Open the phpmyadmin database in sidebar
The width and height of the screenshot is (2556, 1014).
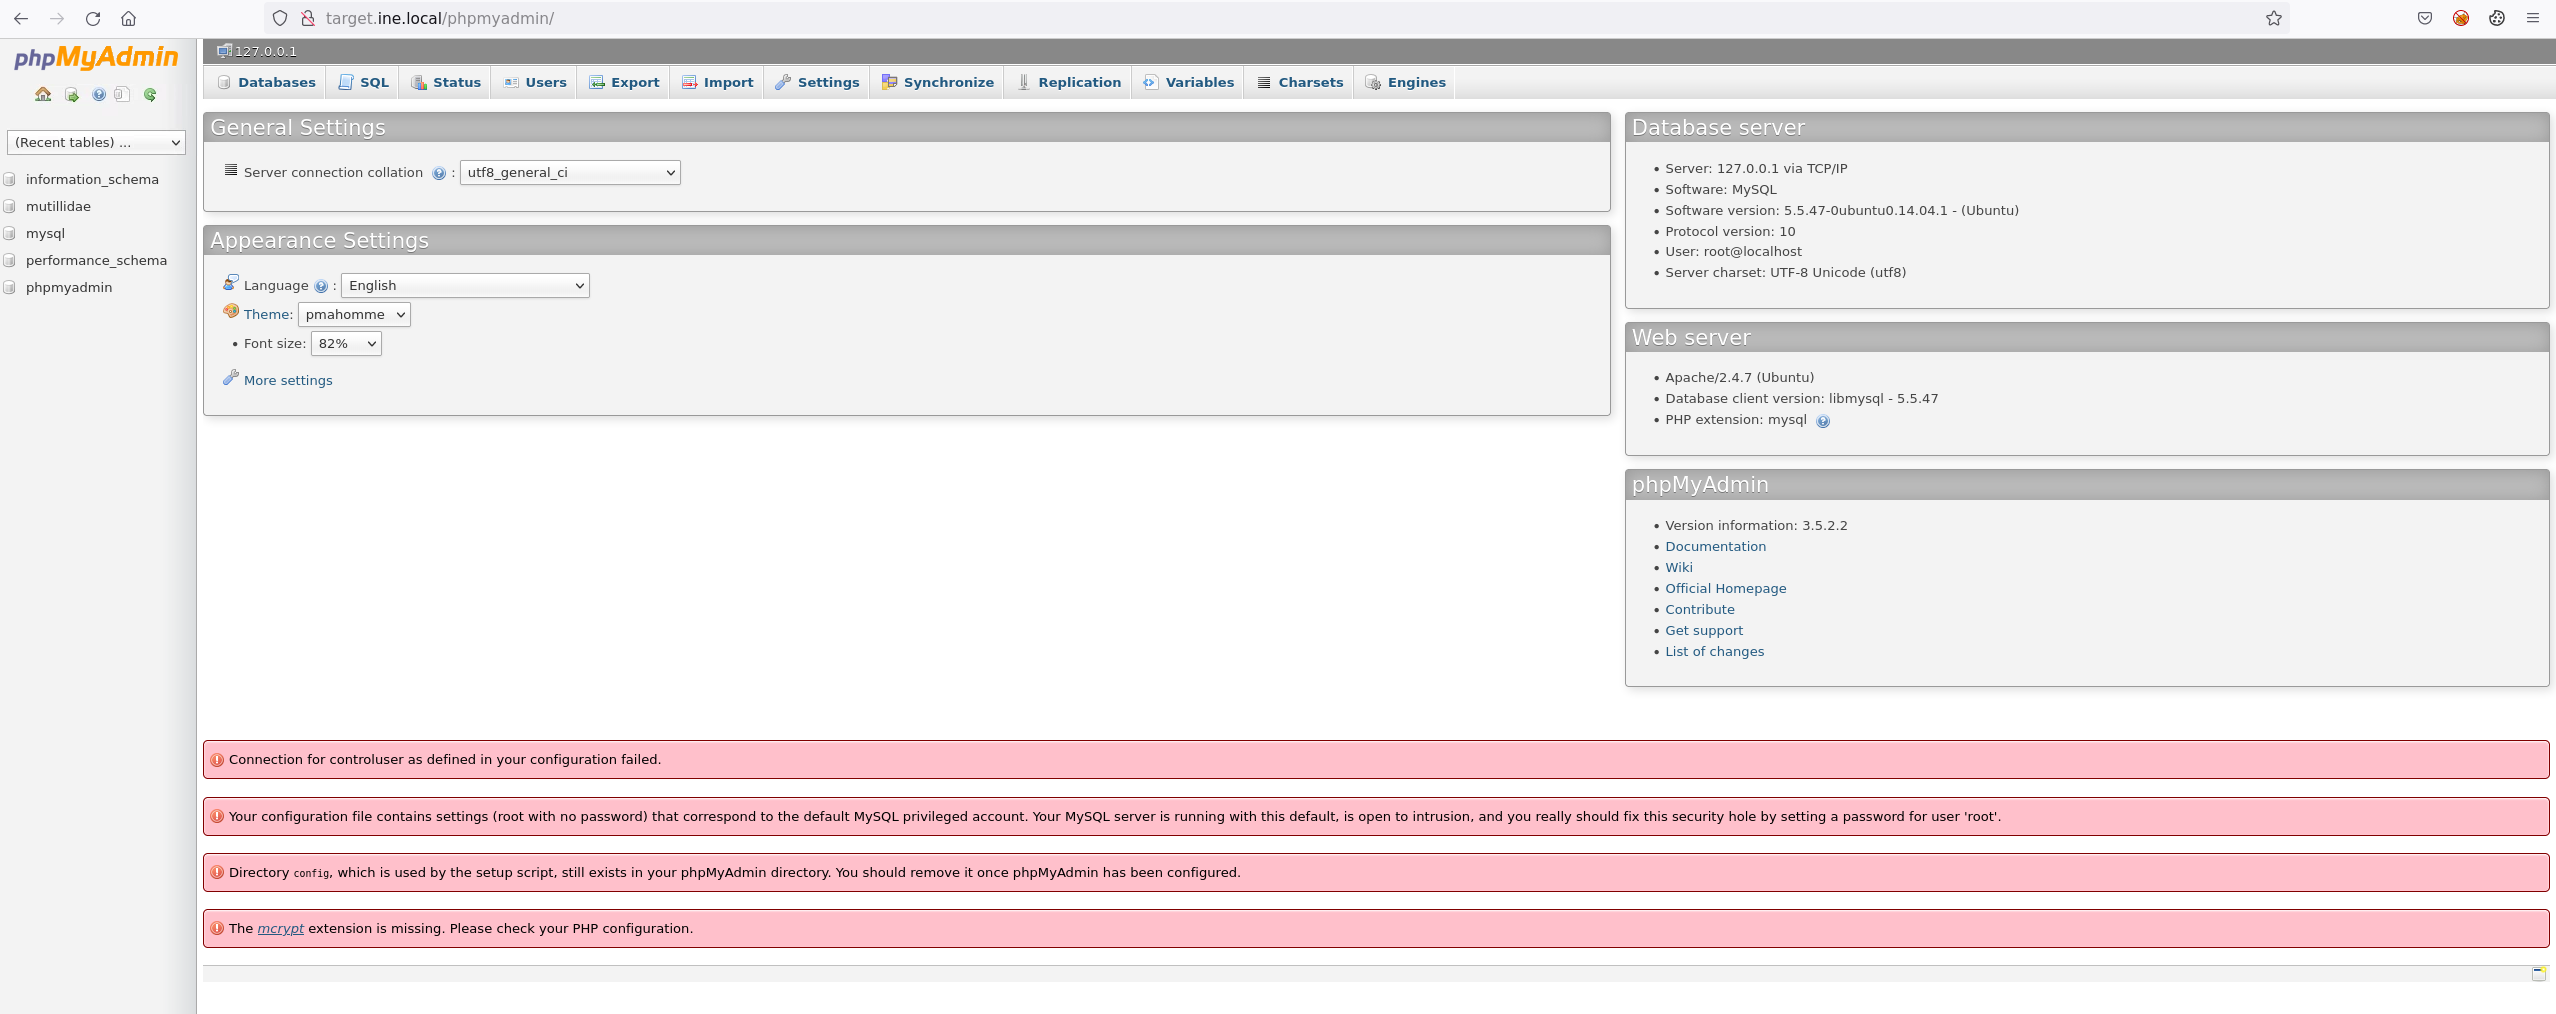tap(69, 288)
